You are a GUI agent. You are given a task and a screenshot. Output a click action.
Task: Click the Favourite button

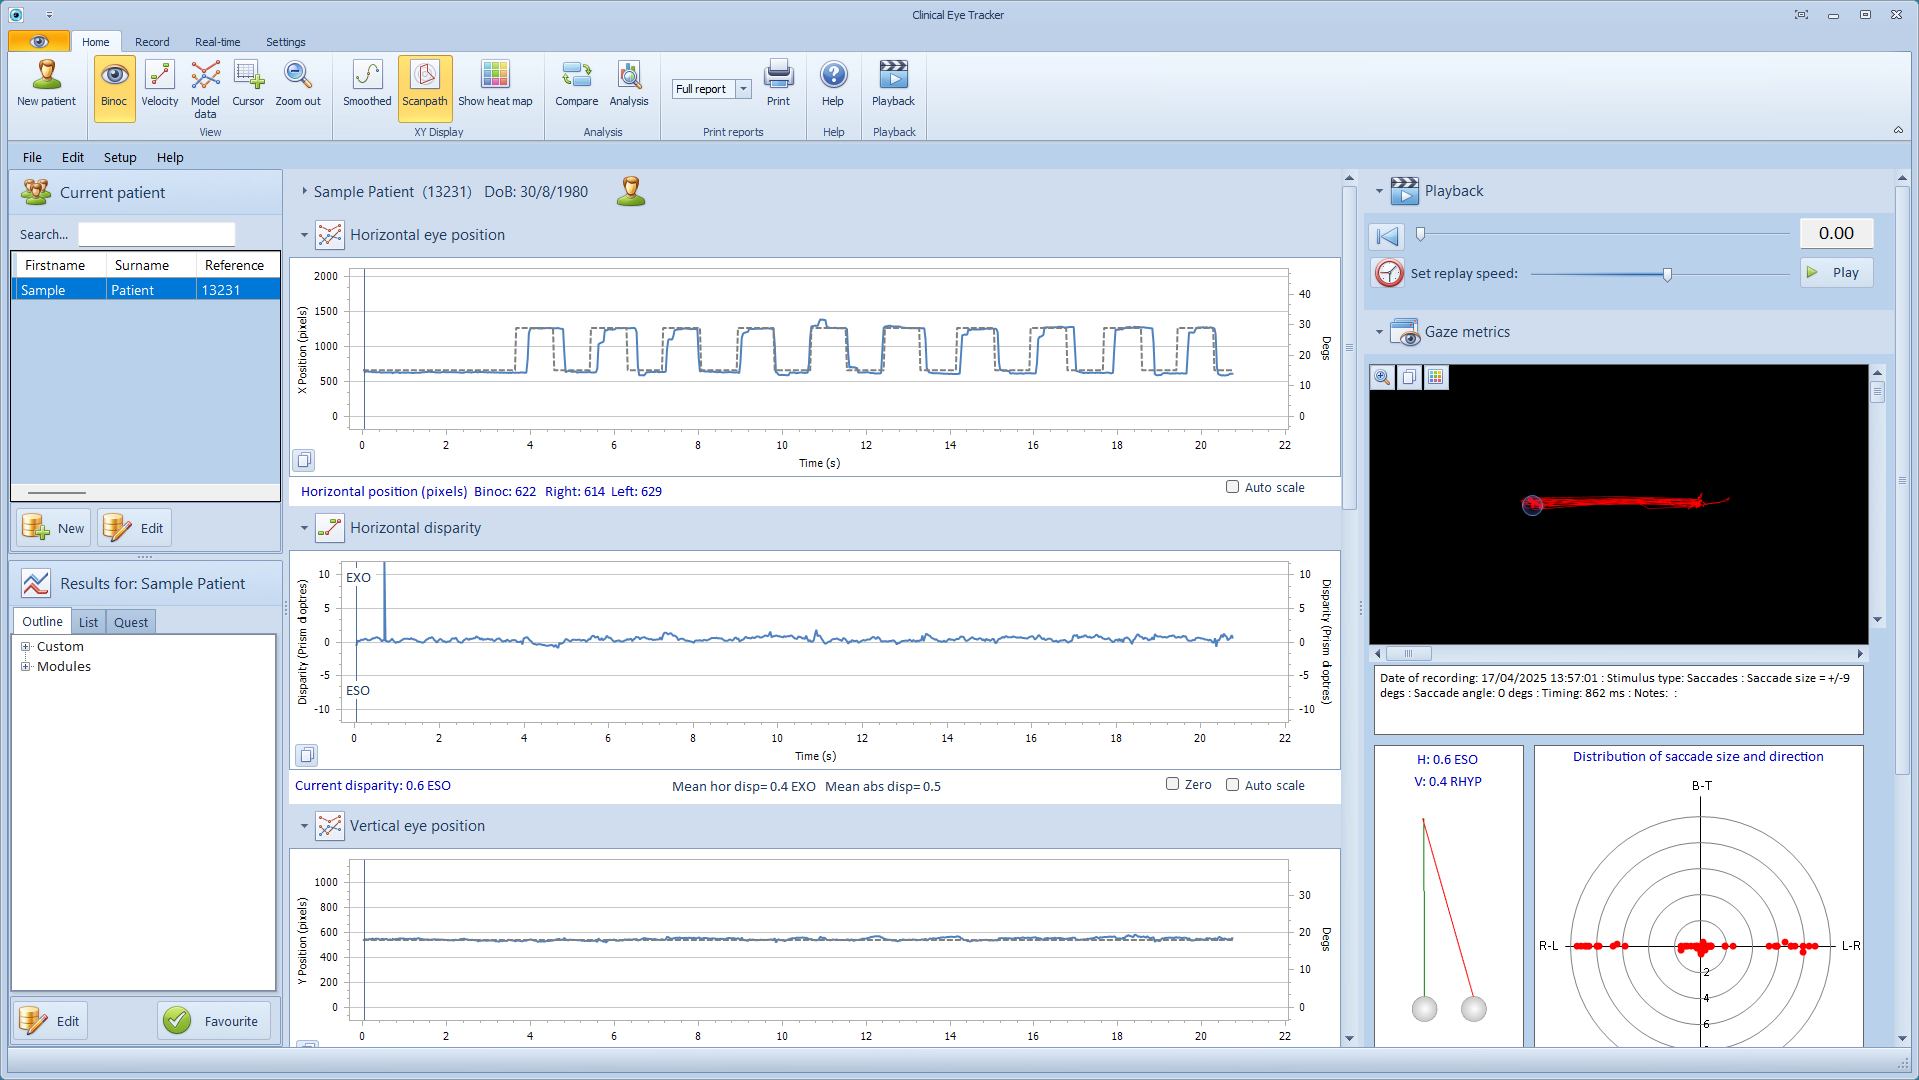click(x=213, y=1021)
